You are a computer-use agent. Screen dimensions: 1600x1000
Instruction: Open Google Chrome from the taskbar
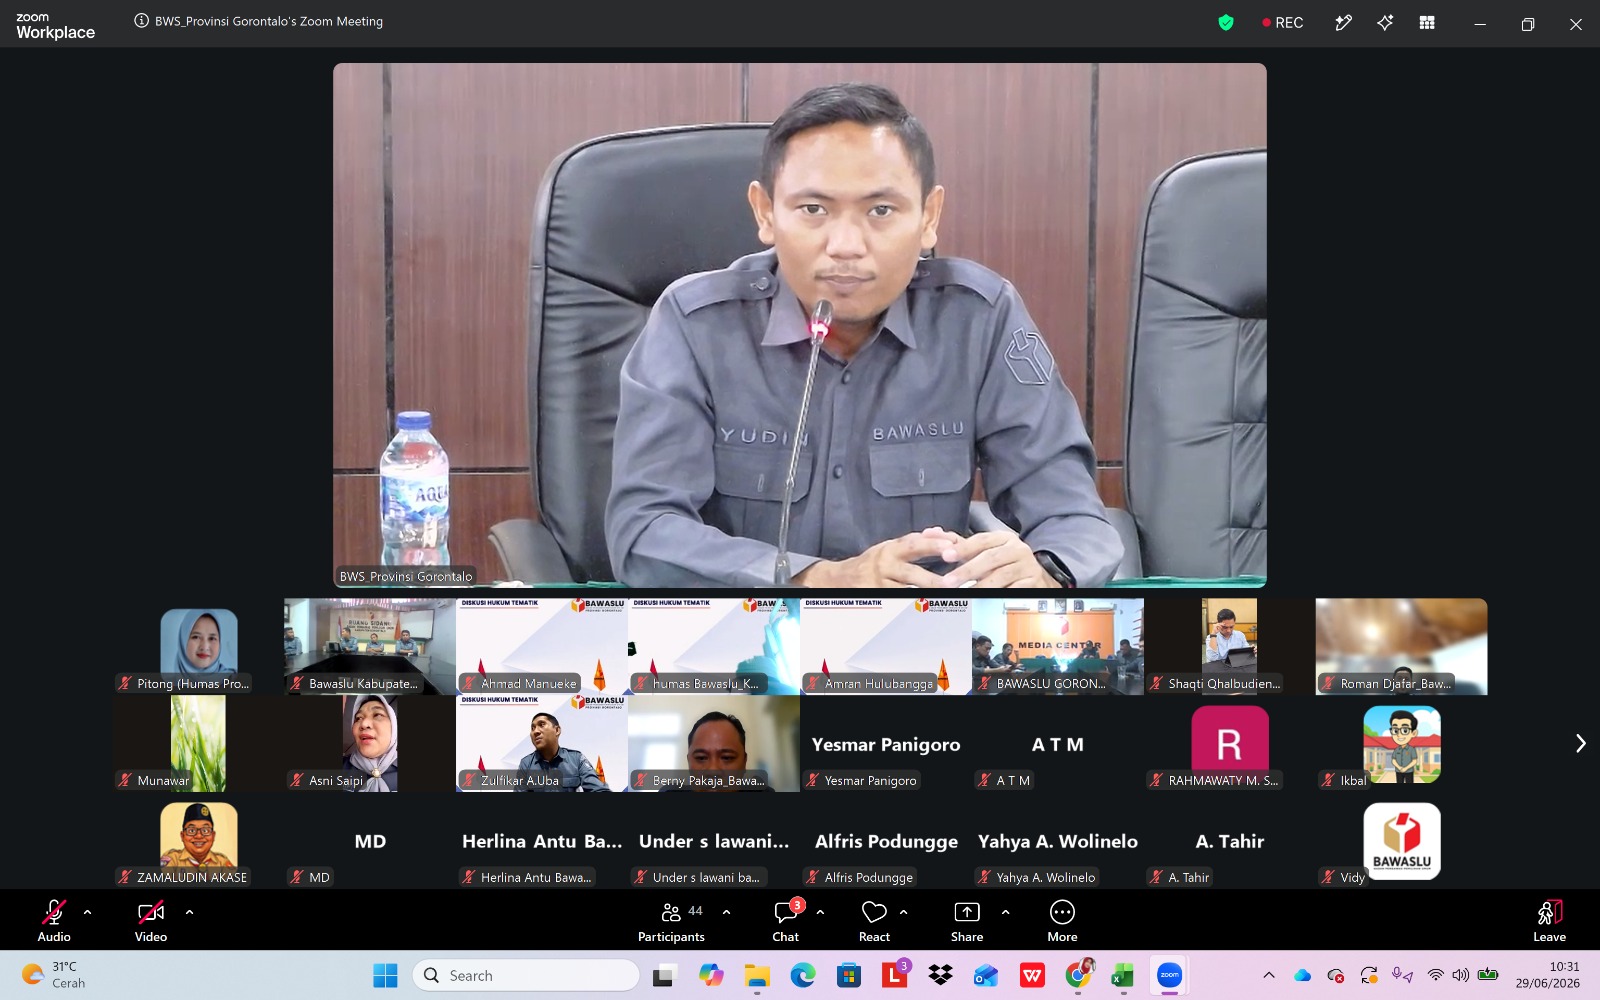(x=1078, y=975)
